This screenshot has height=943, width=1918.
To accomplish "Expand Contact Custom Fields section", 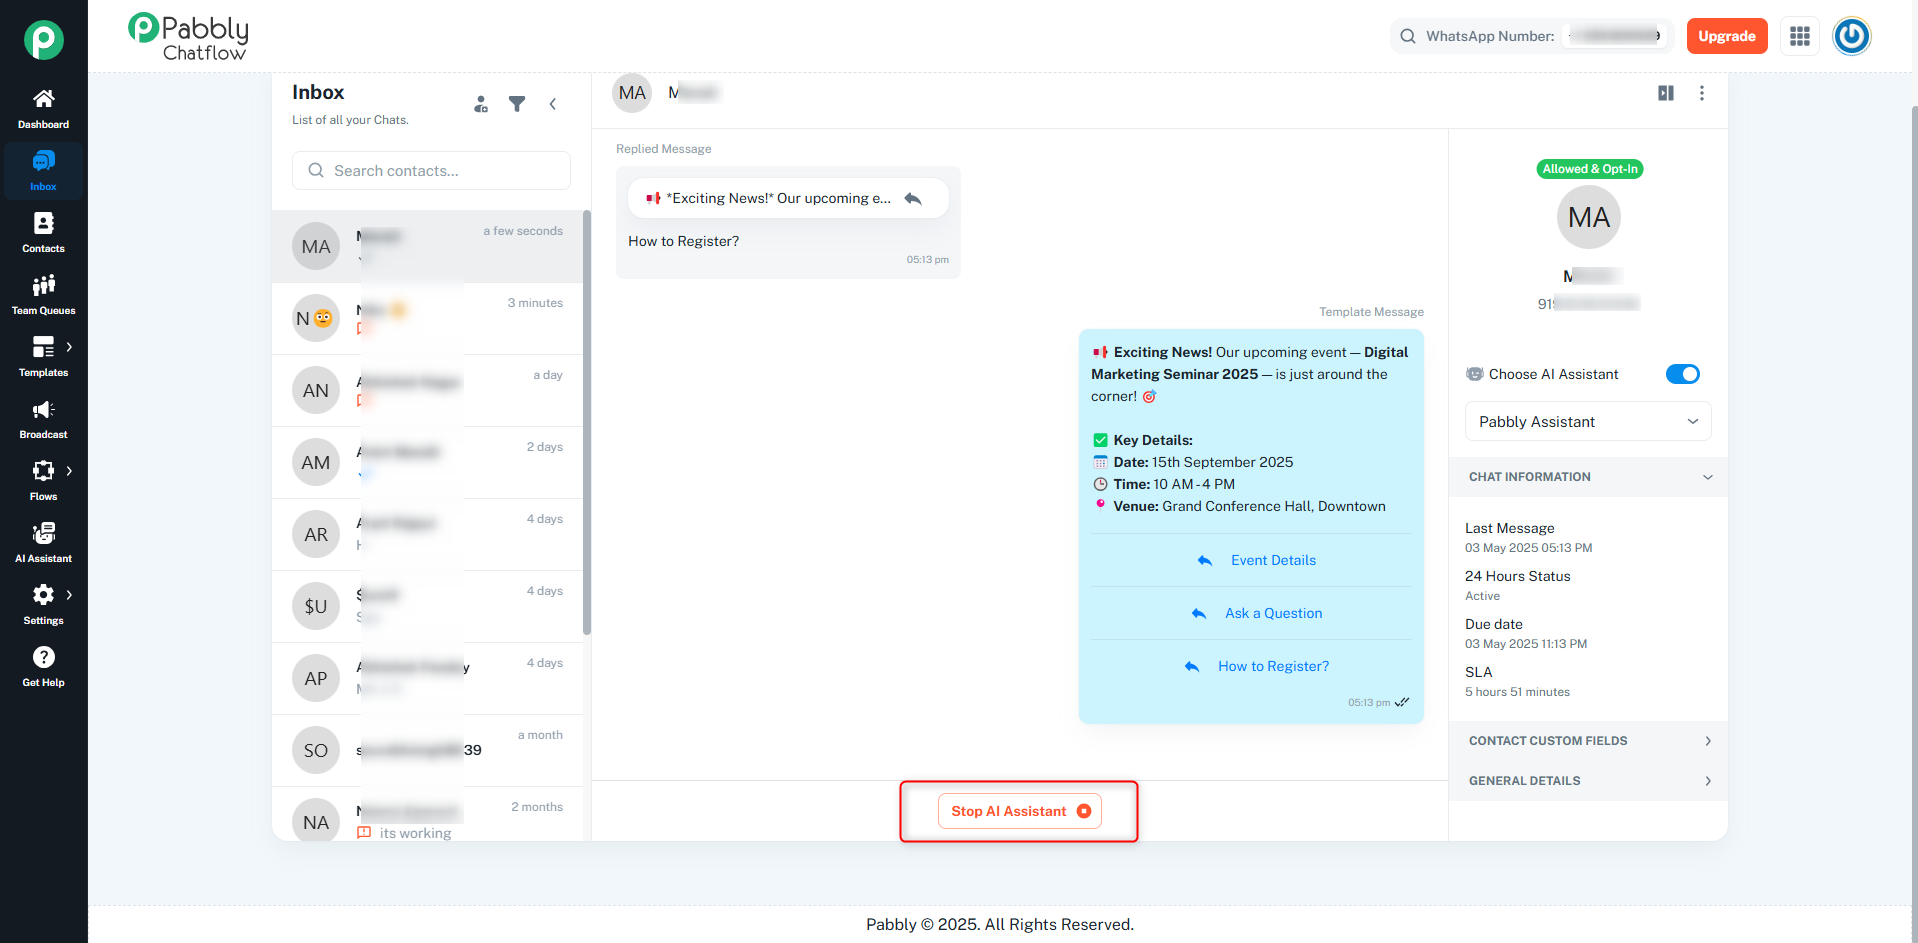I will [x=1588, y=741].
